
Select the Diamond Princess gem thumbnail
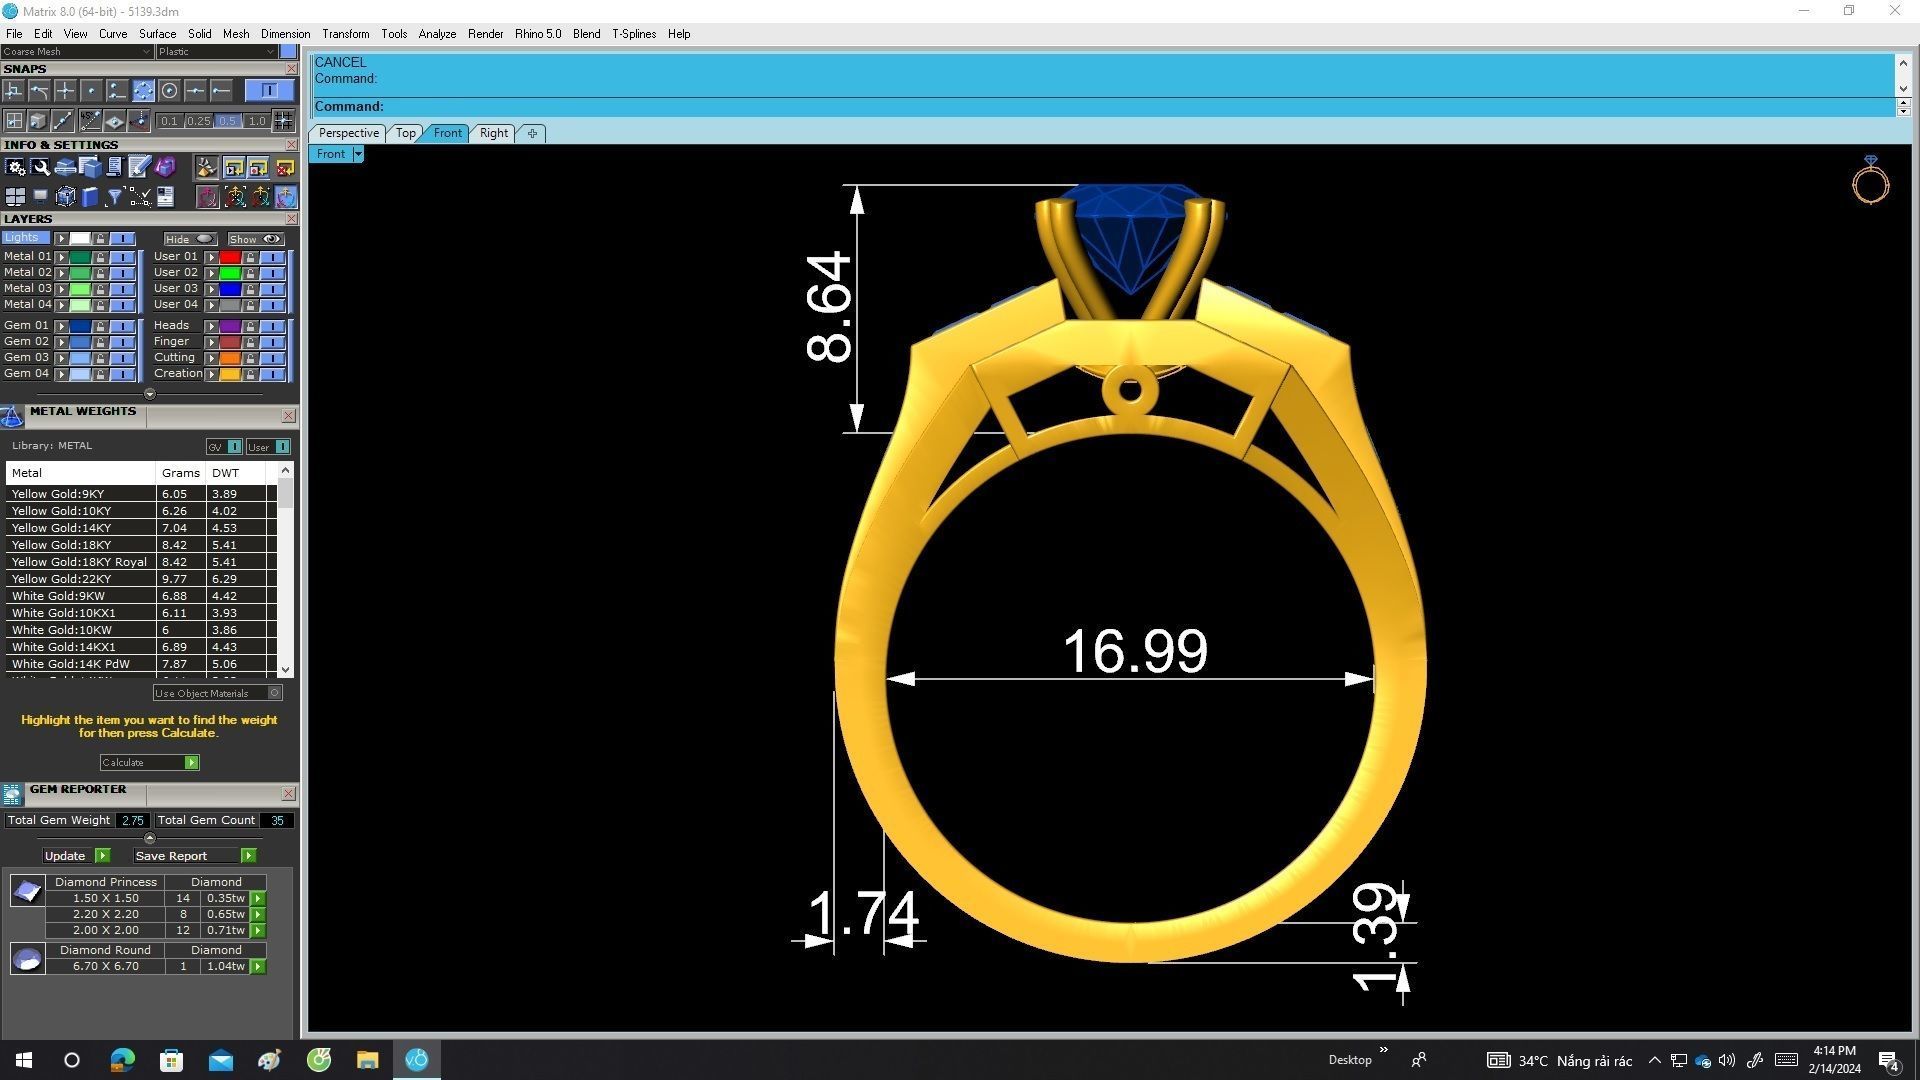point(27,890)
